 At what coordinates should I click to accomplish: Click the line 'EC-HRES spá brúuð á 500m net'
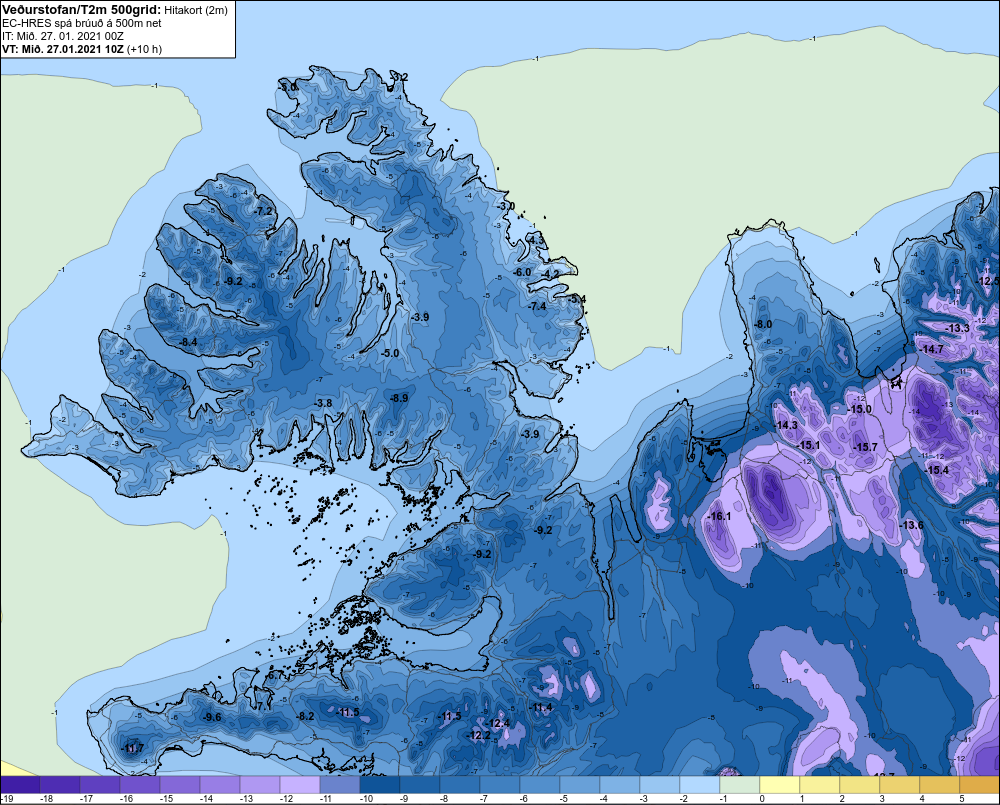tap(82, 23)
